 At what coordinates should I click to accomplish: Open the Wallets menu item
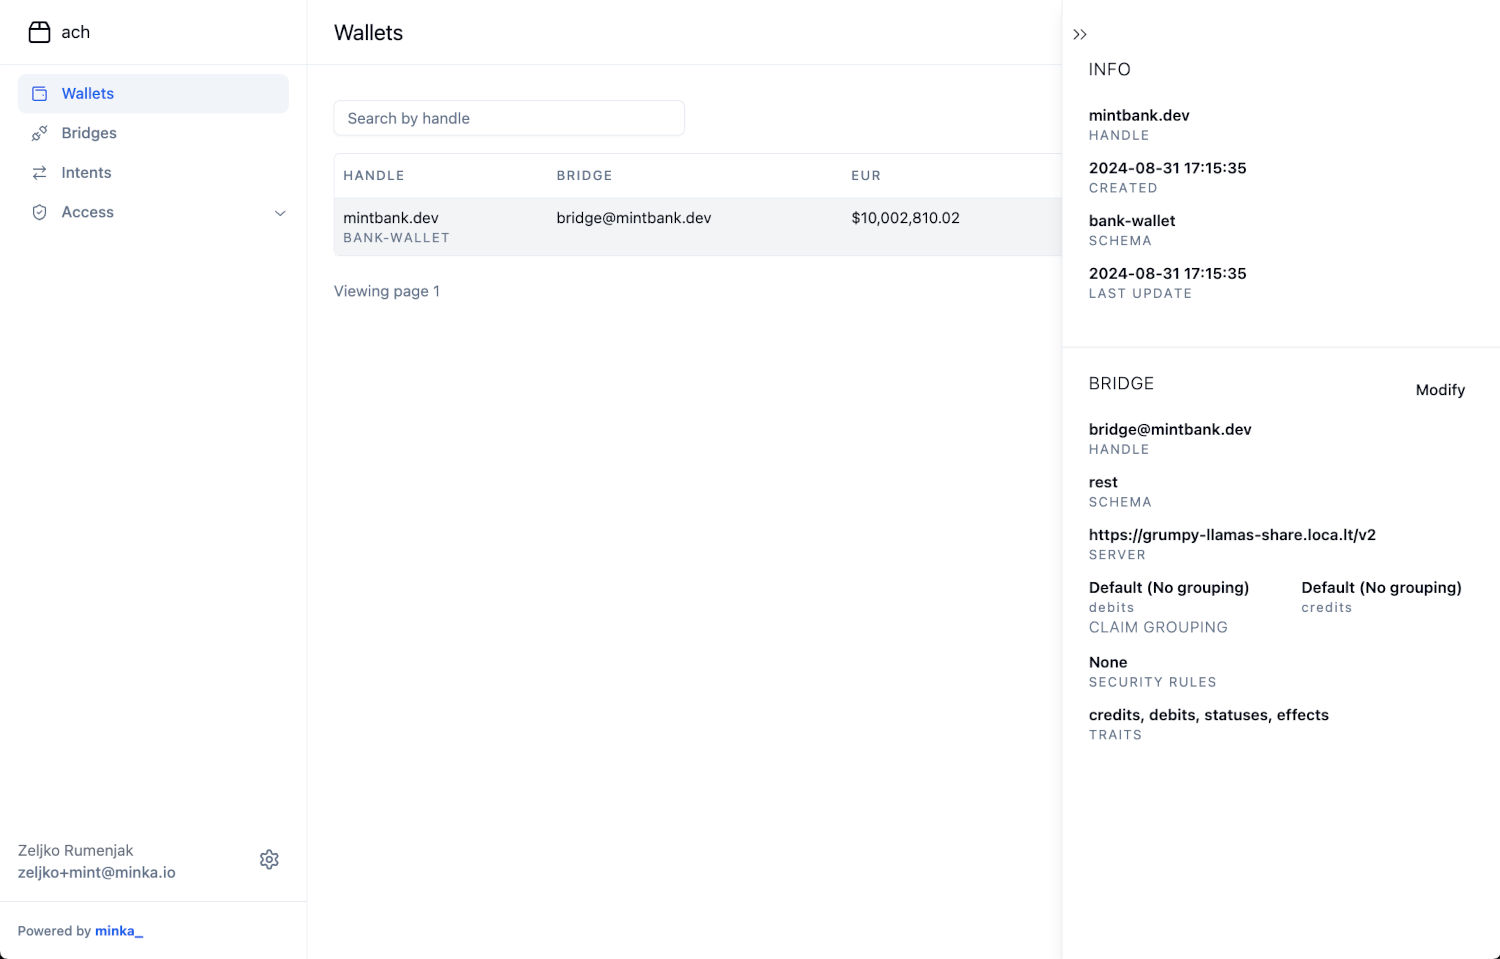coord(88,94)
